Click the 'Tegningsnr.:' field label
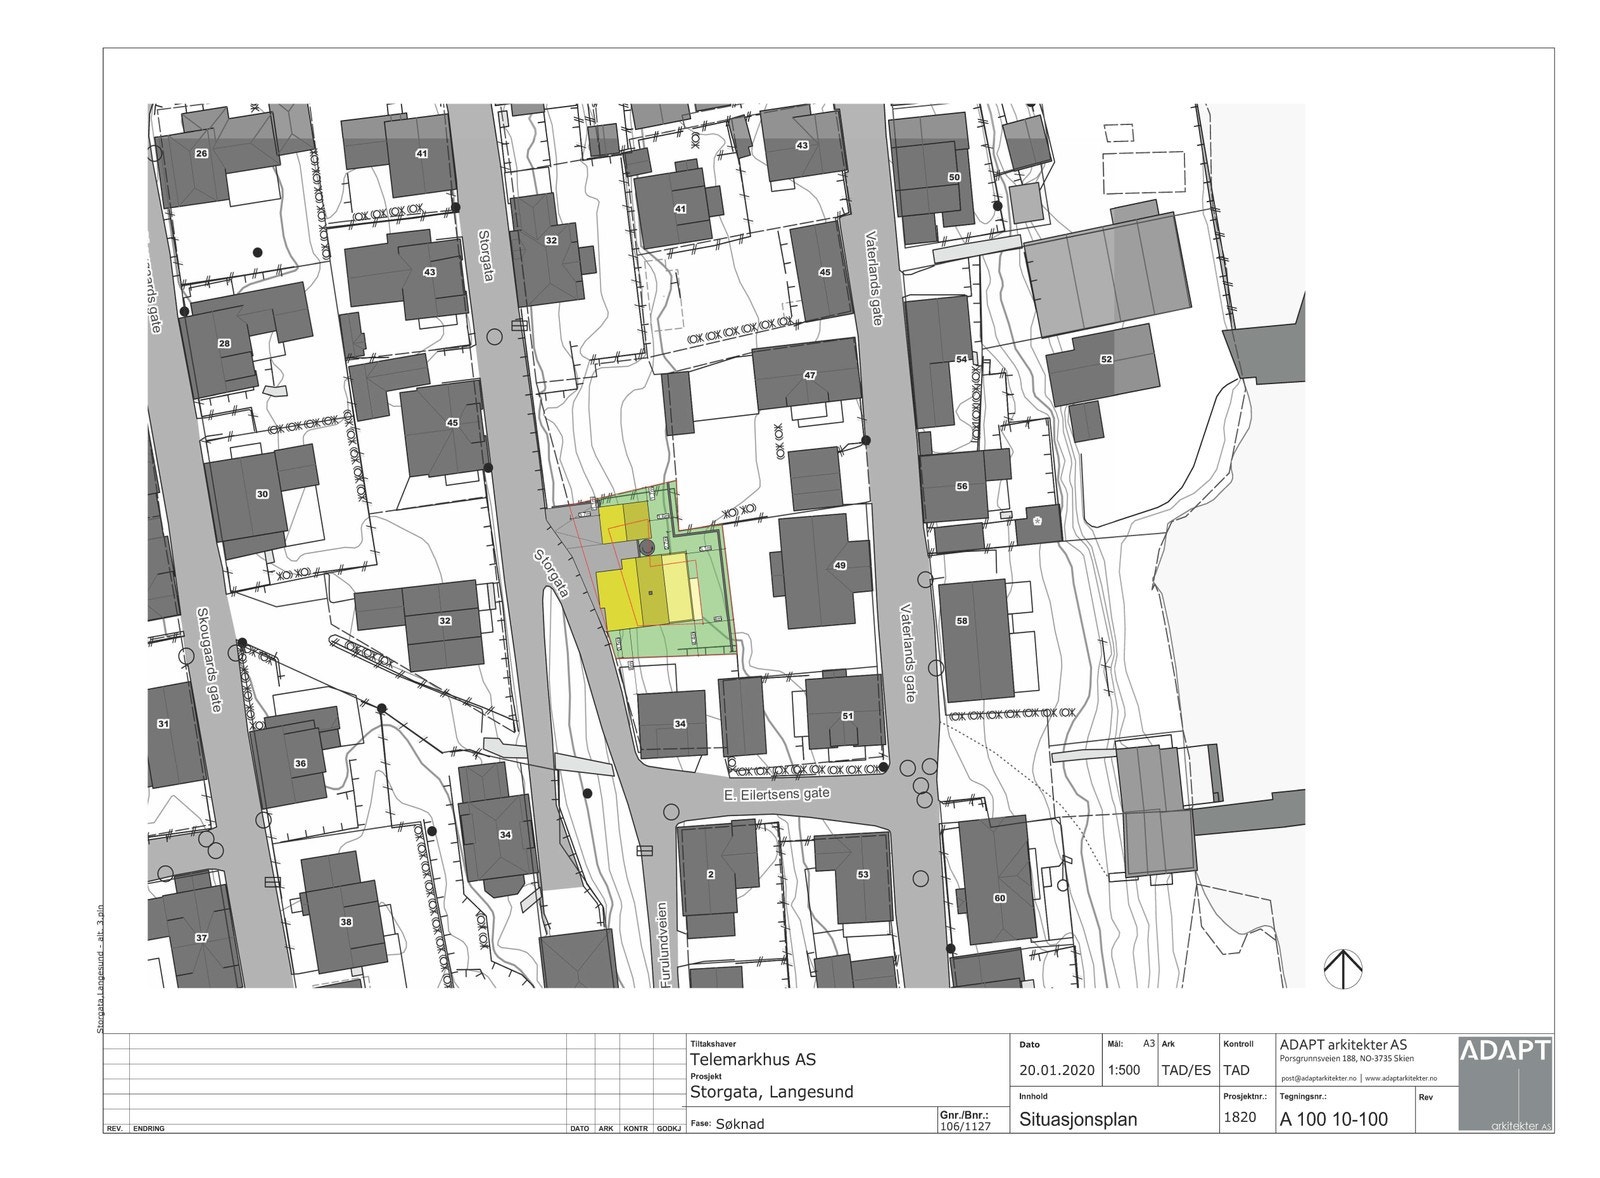The image size is (1600, 1178). (x=1303, y=1096)
